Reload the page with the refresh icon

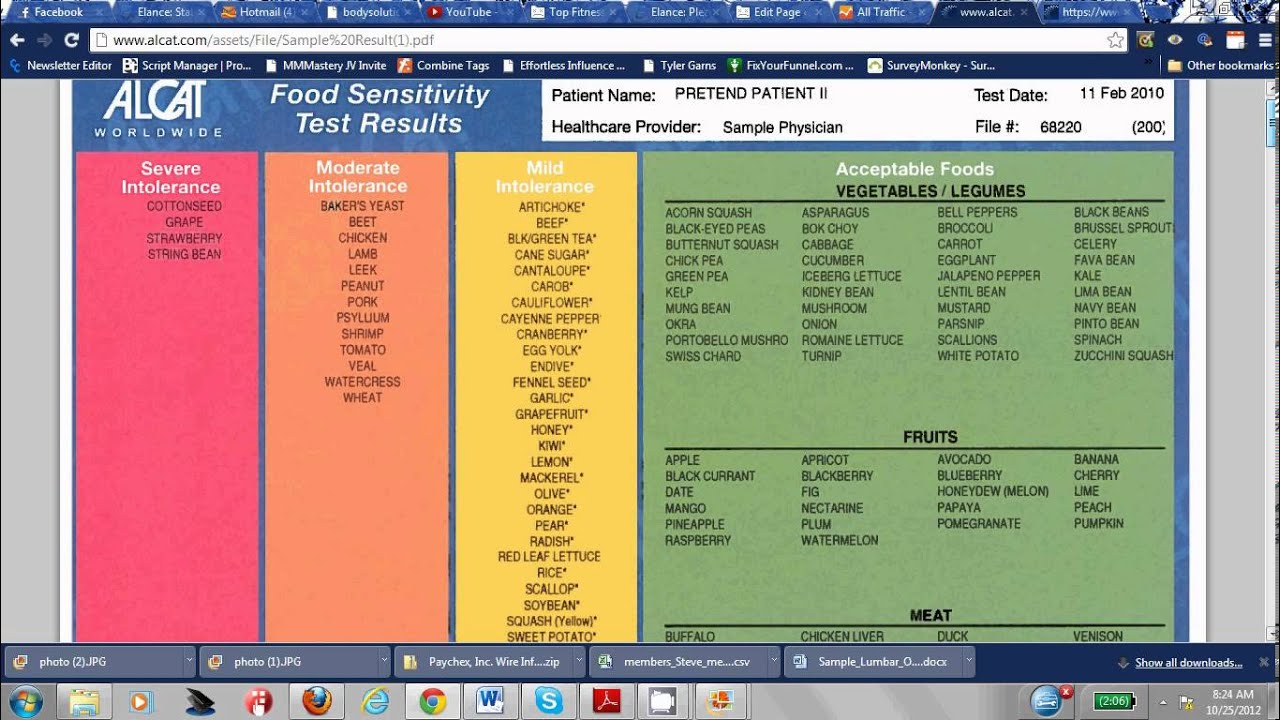(71, 40)
